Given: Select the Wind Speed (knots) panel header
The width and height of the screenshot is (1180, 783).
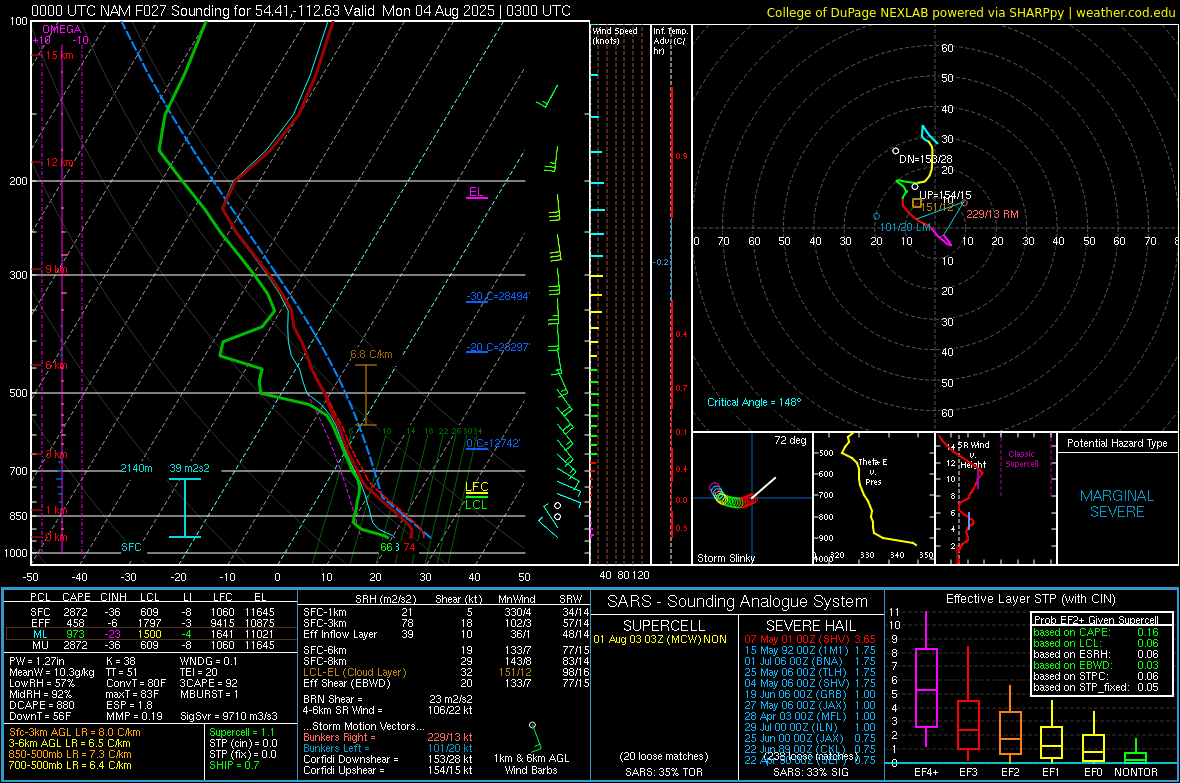Looking at the screenshot, I should click(x=615, y=35).
